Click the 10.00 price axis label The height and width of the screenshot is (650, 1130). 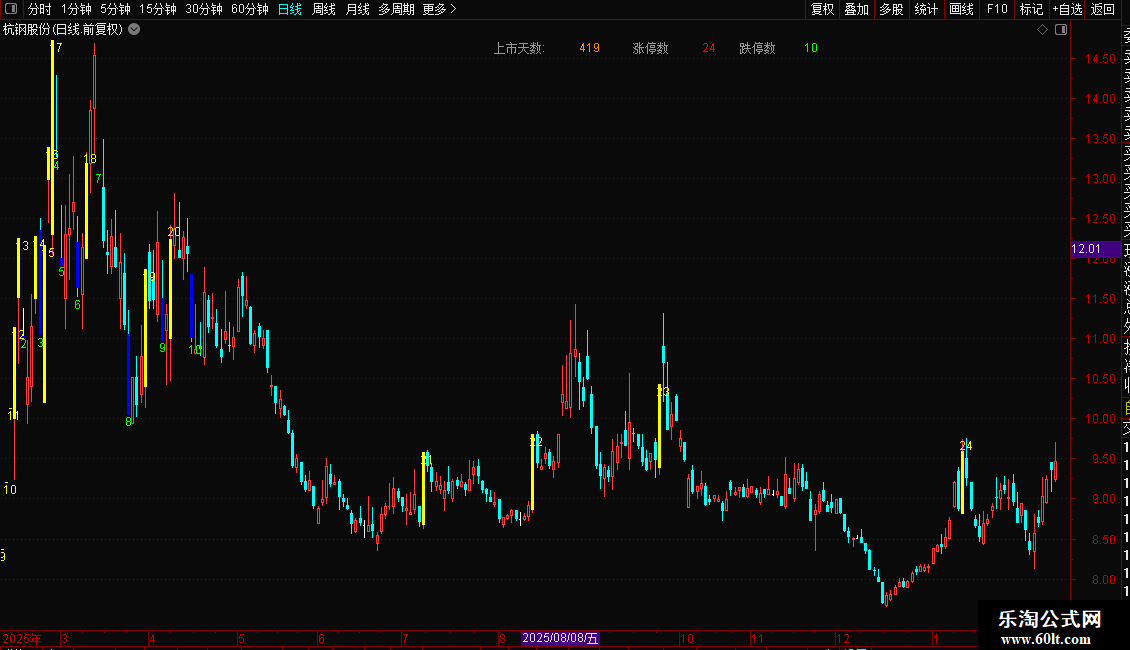point(1100,419)
